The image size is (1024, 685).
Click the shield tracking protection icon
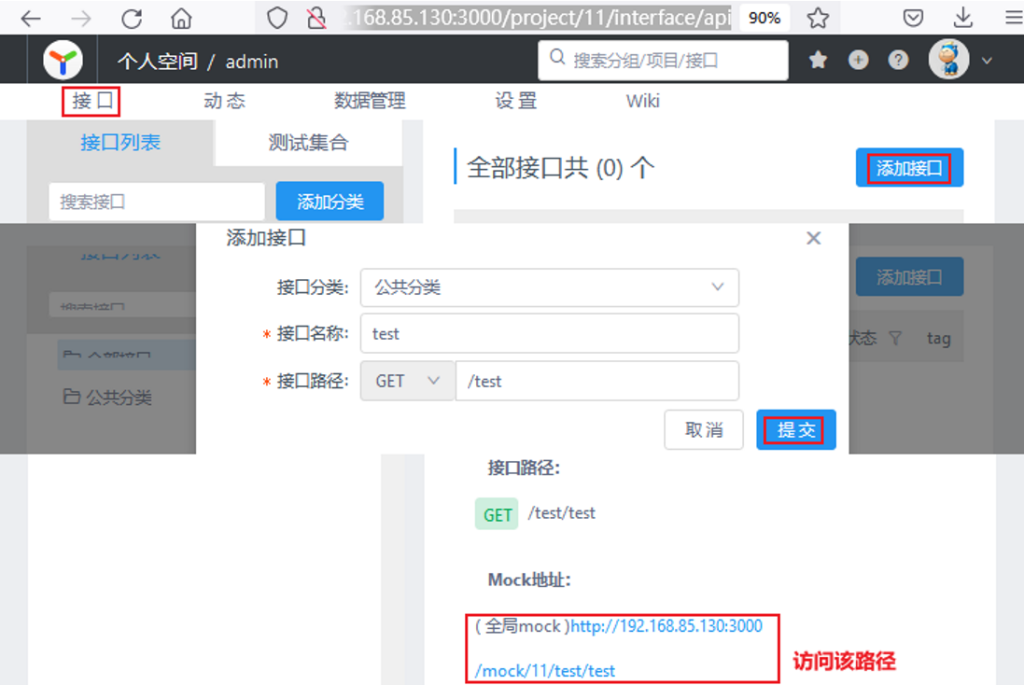click(278, 18)
